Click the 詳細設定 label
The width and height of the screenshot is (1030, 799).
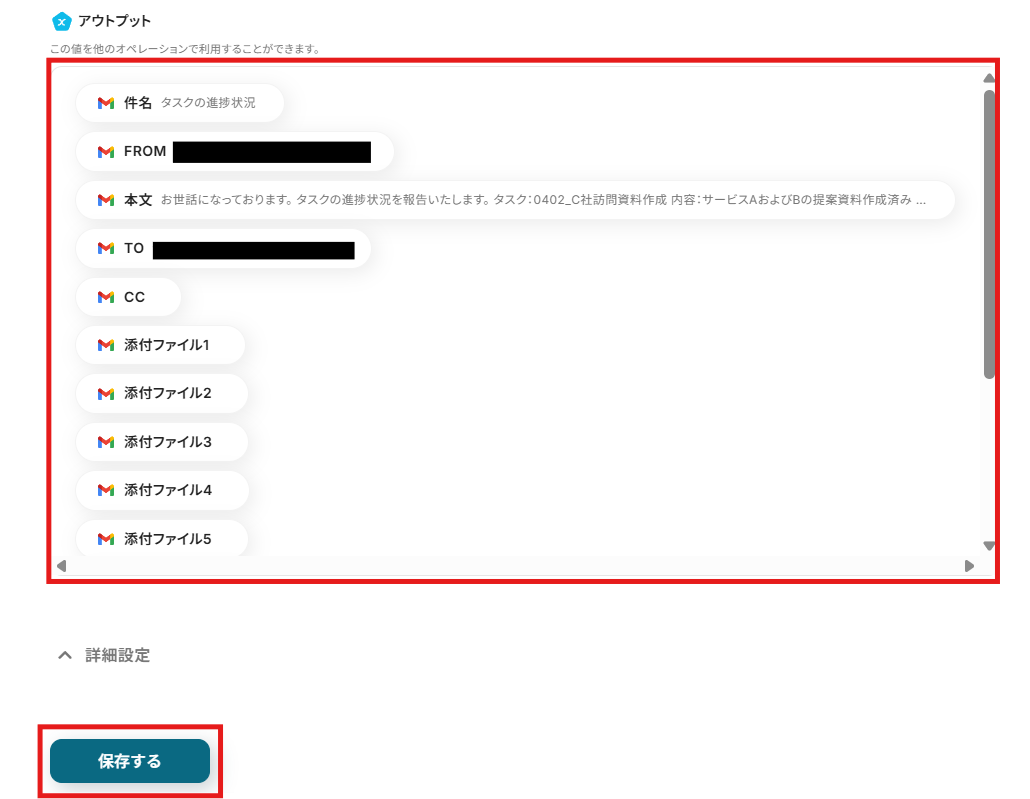(118, 655)
